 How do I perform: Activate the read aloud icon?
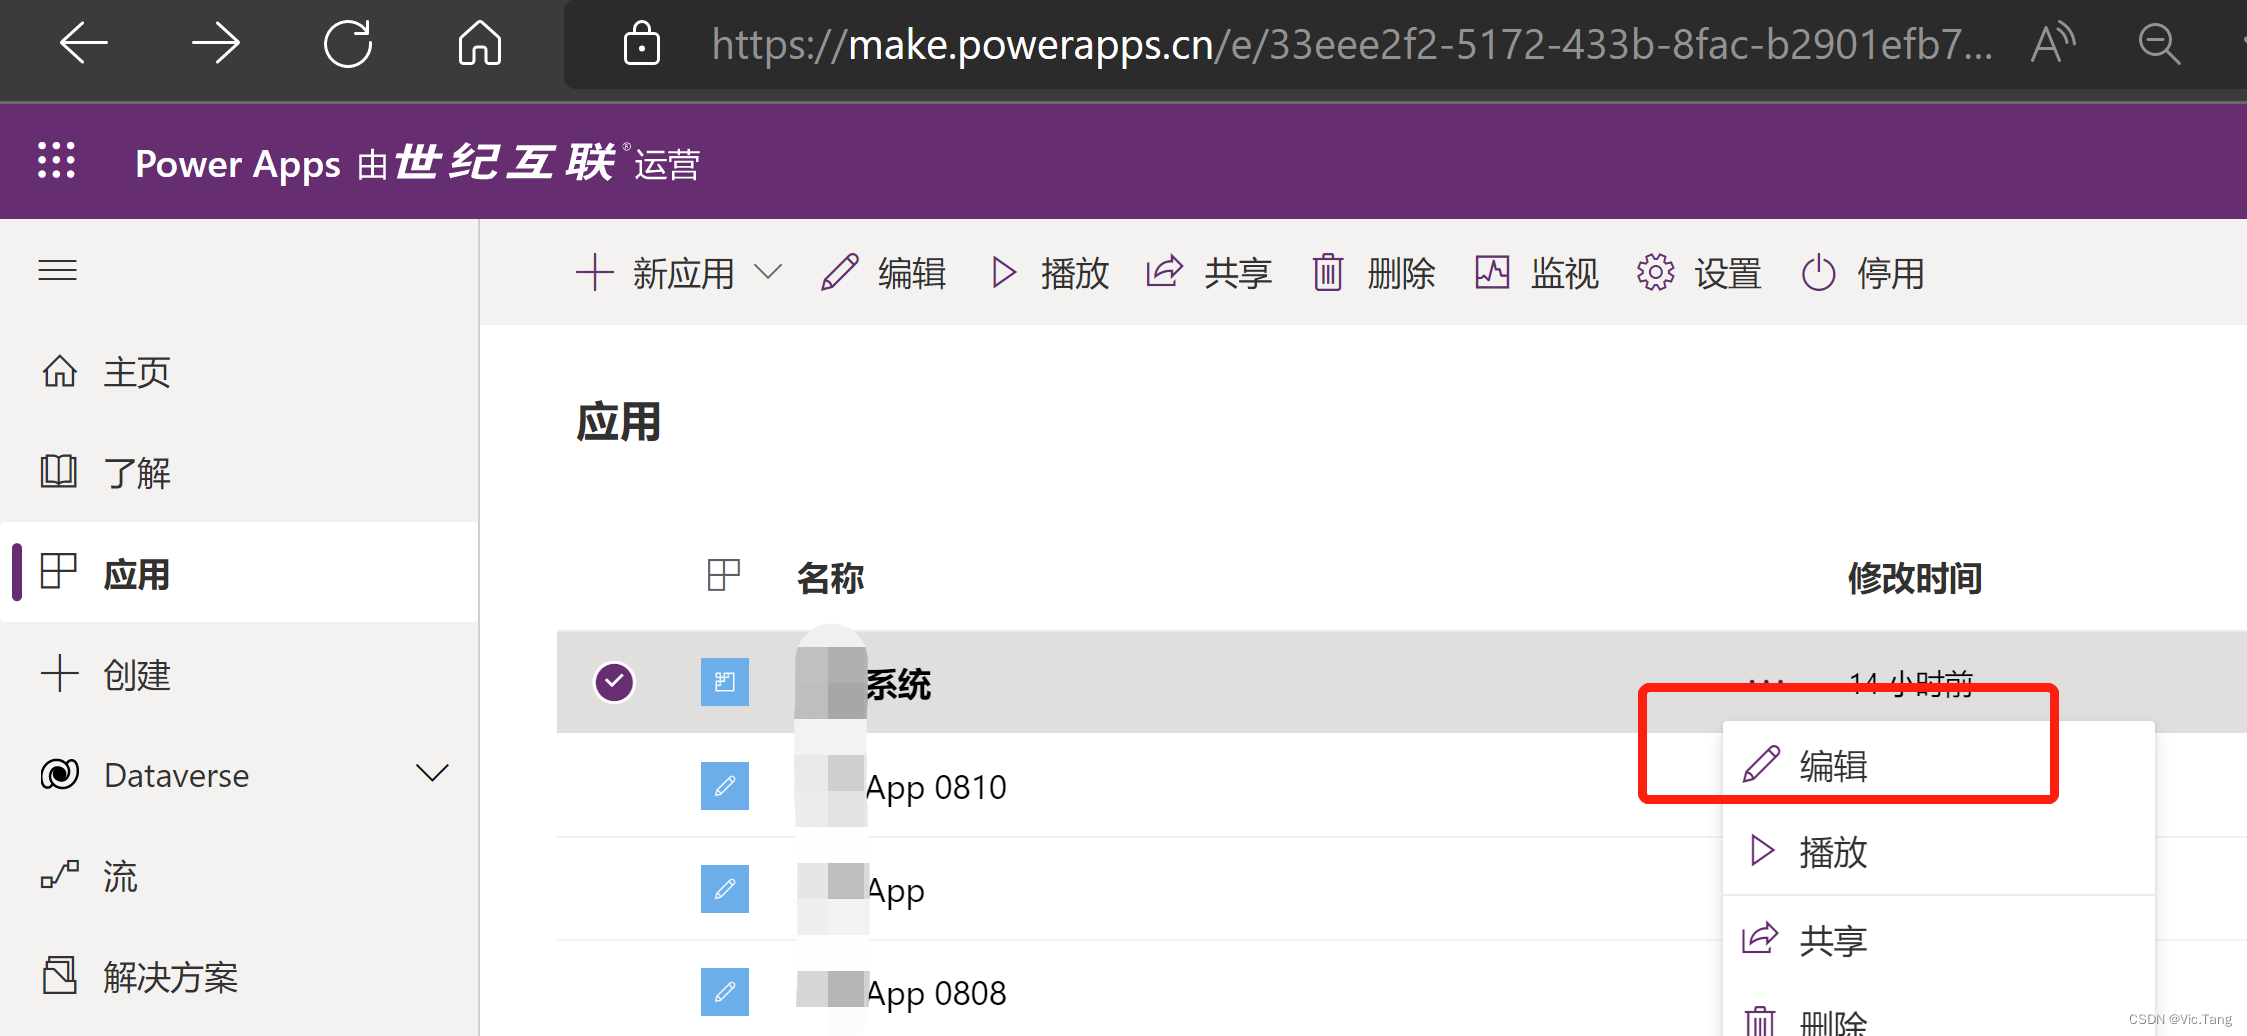tap(2053, 44)
